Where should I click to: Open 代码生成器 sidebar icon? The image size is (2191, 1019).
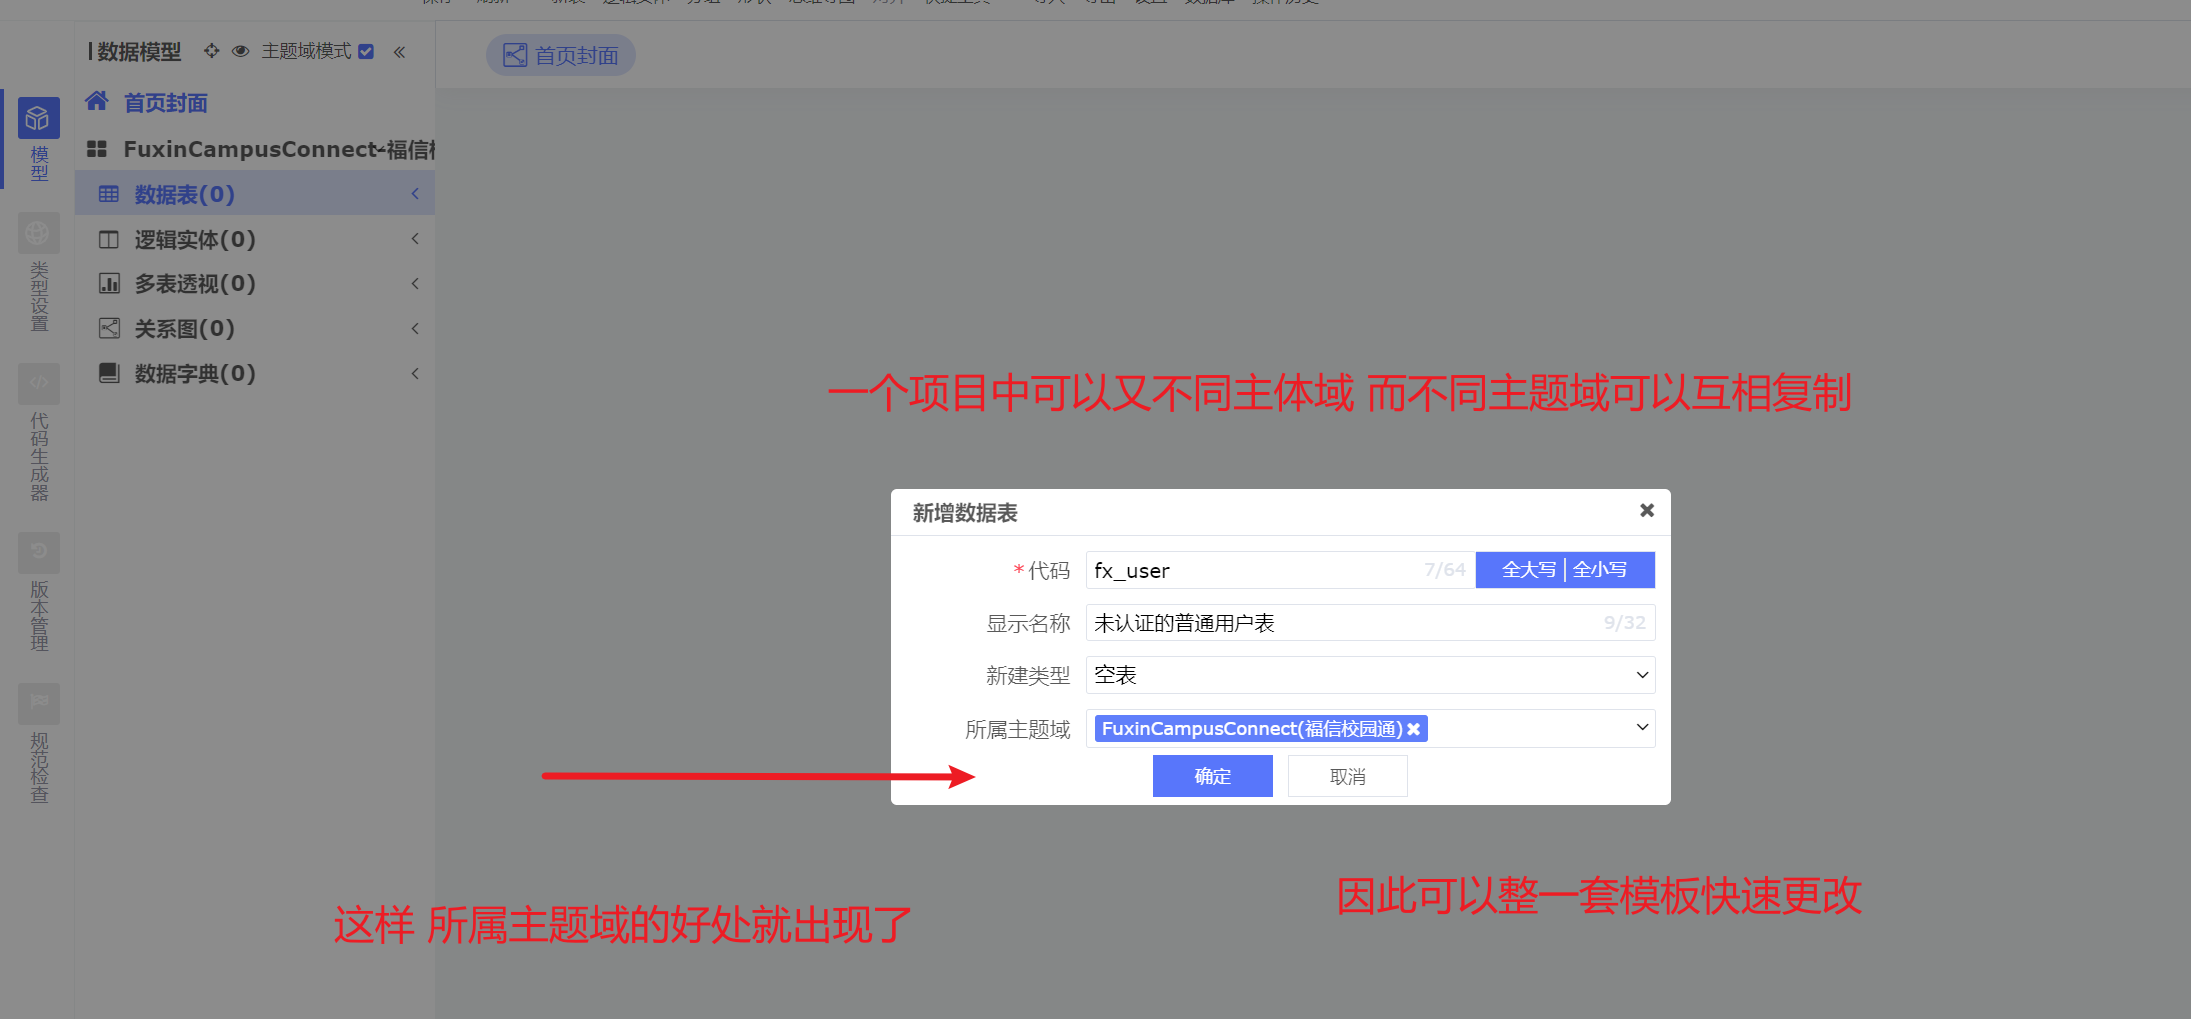click(38, 383)
